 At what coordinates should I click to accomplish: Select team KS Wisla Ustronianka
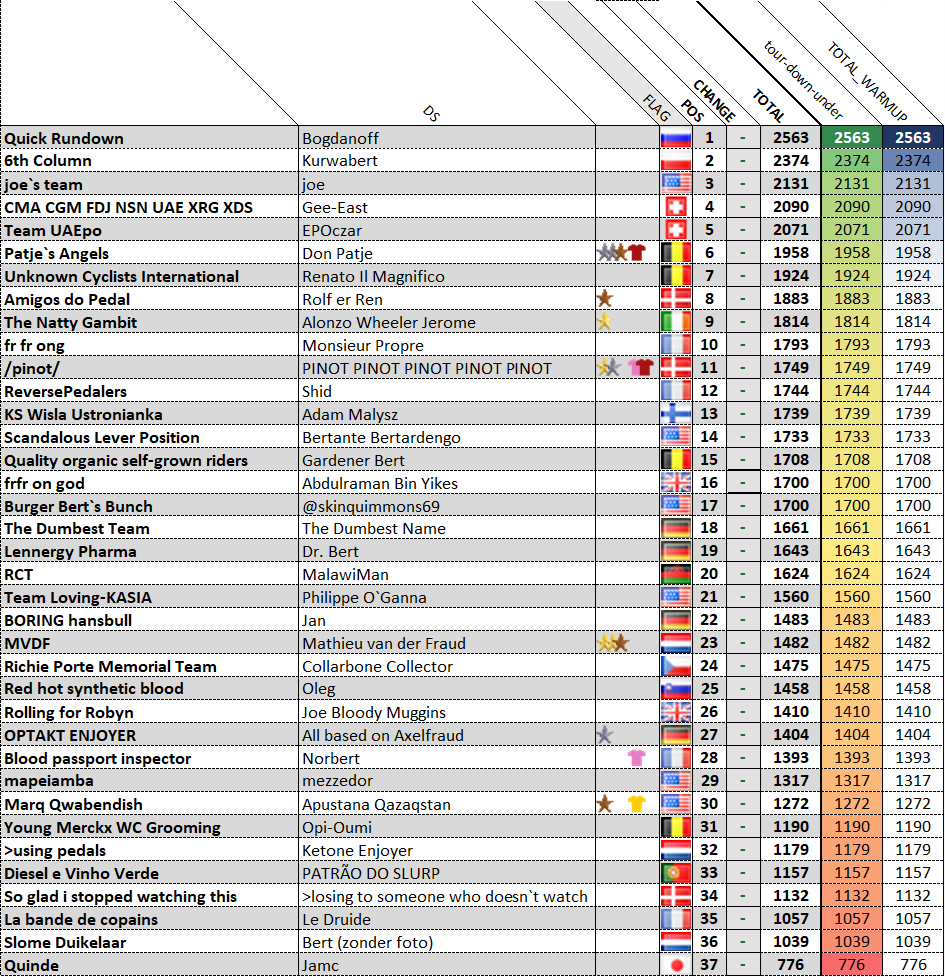pos(83,414)
